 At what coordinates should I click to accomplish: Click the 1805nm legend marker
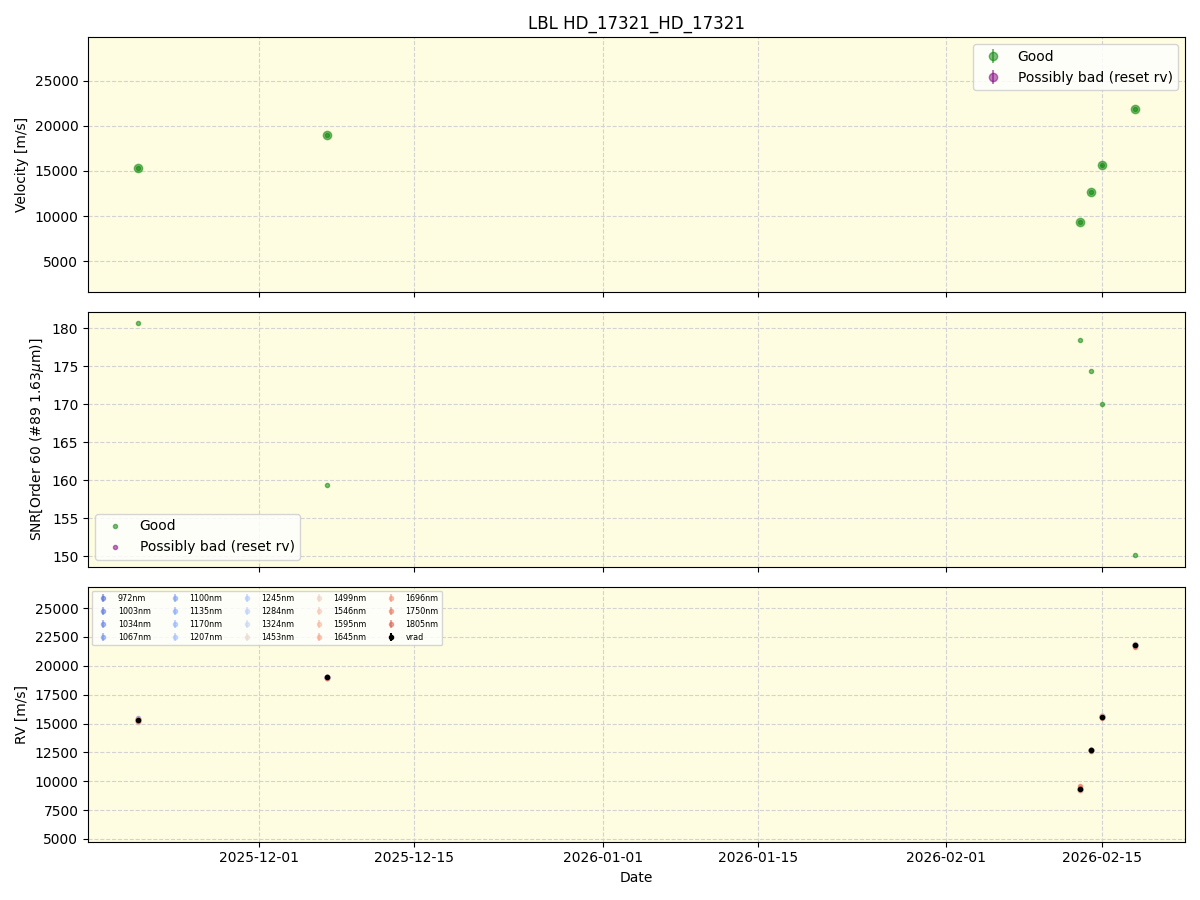391,624
